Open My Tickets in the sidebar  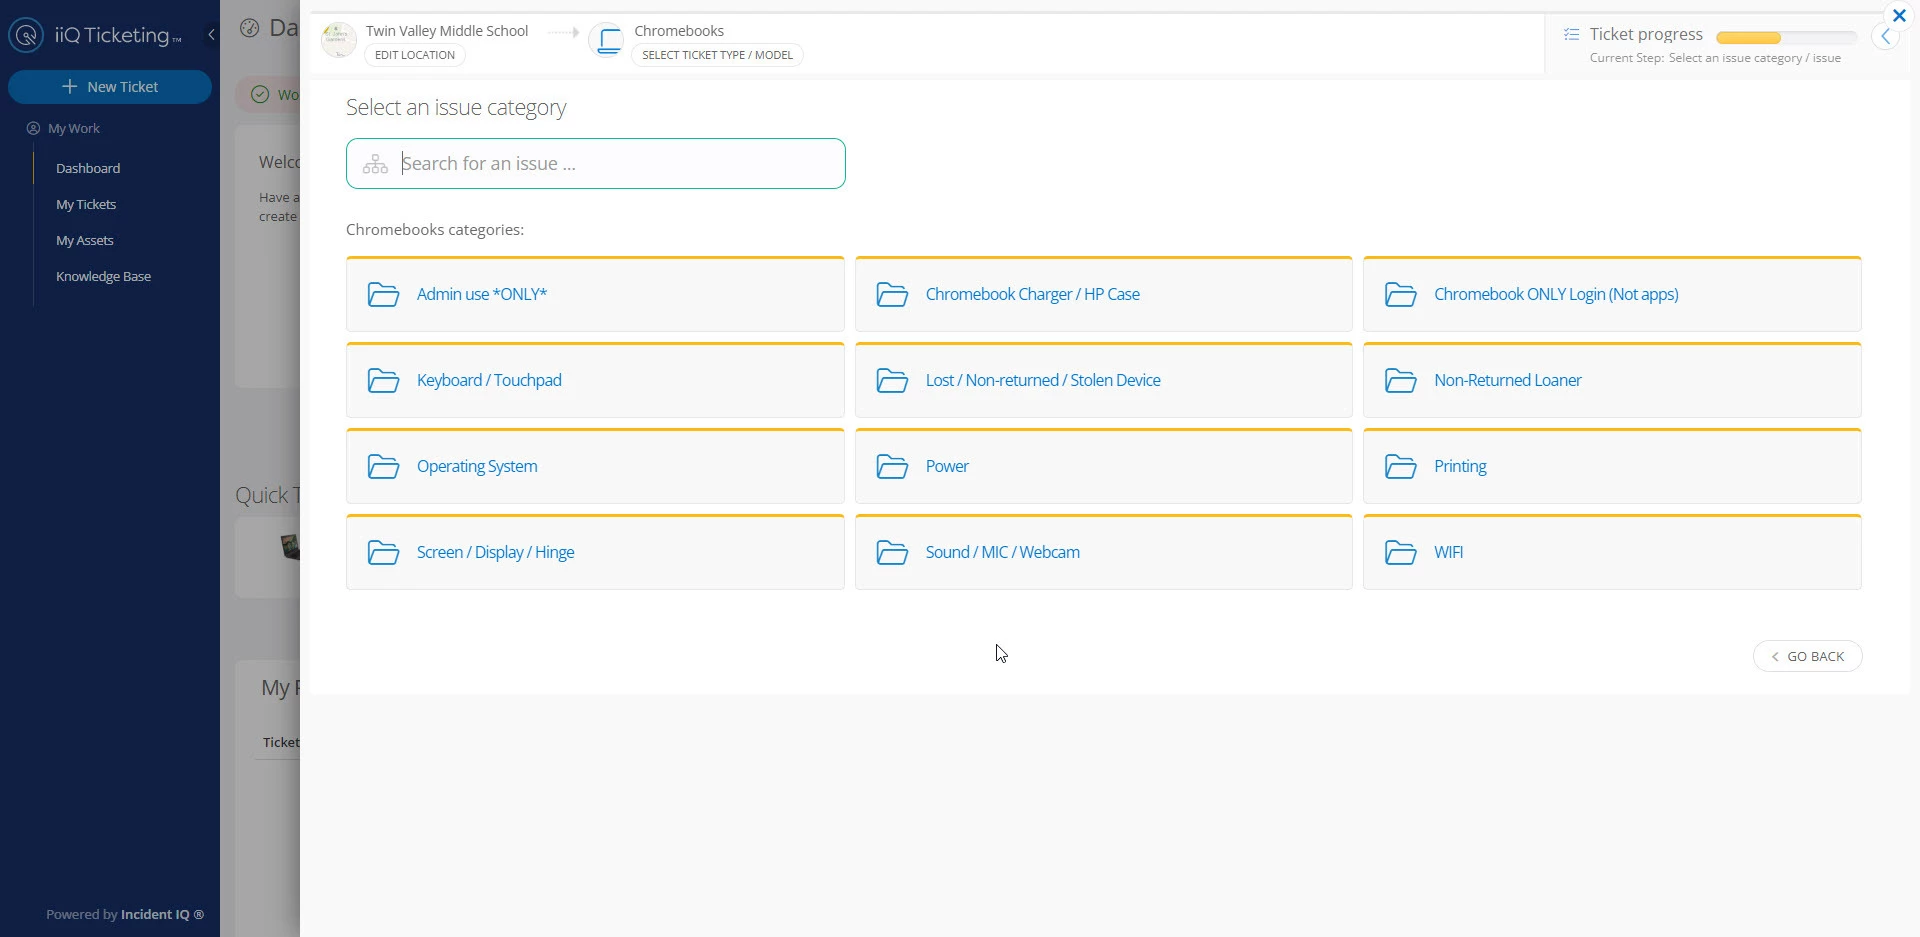pyautogui.click(x=86, y=204)
